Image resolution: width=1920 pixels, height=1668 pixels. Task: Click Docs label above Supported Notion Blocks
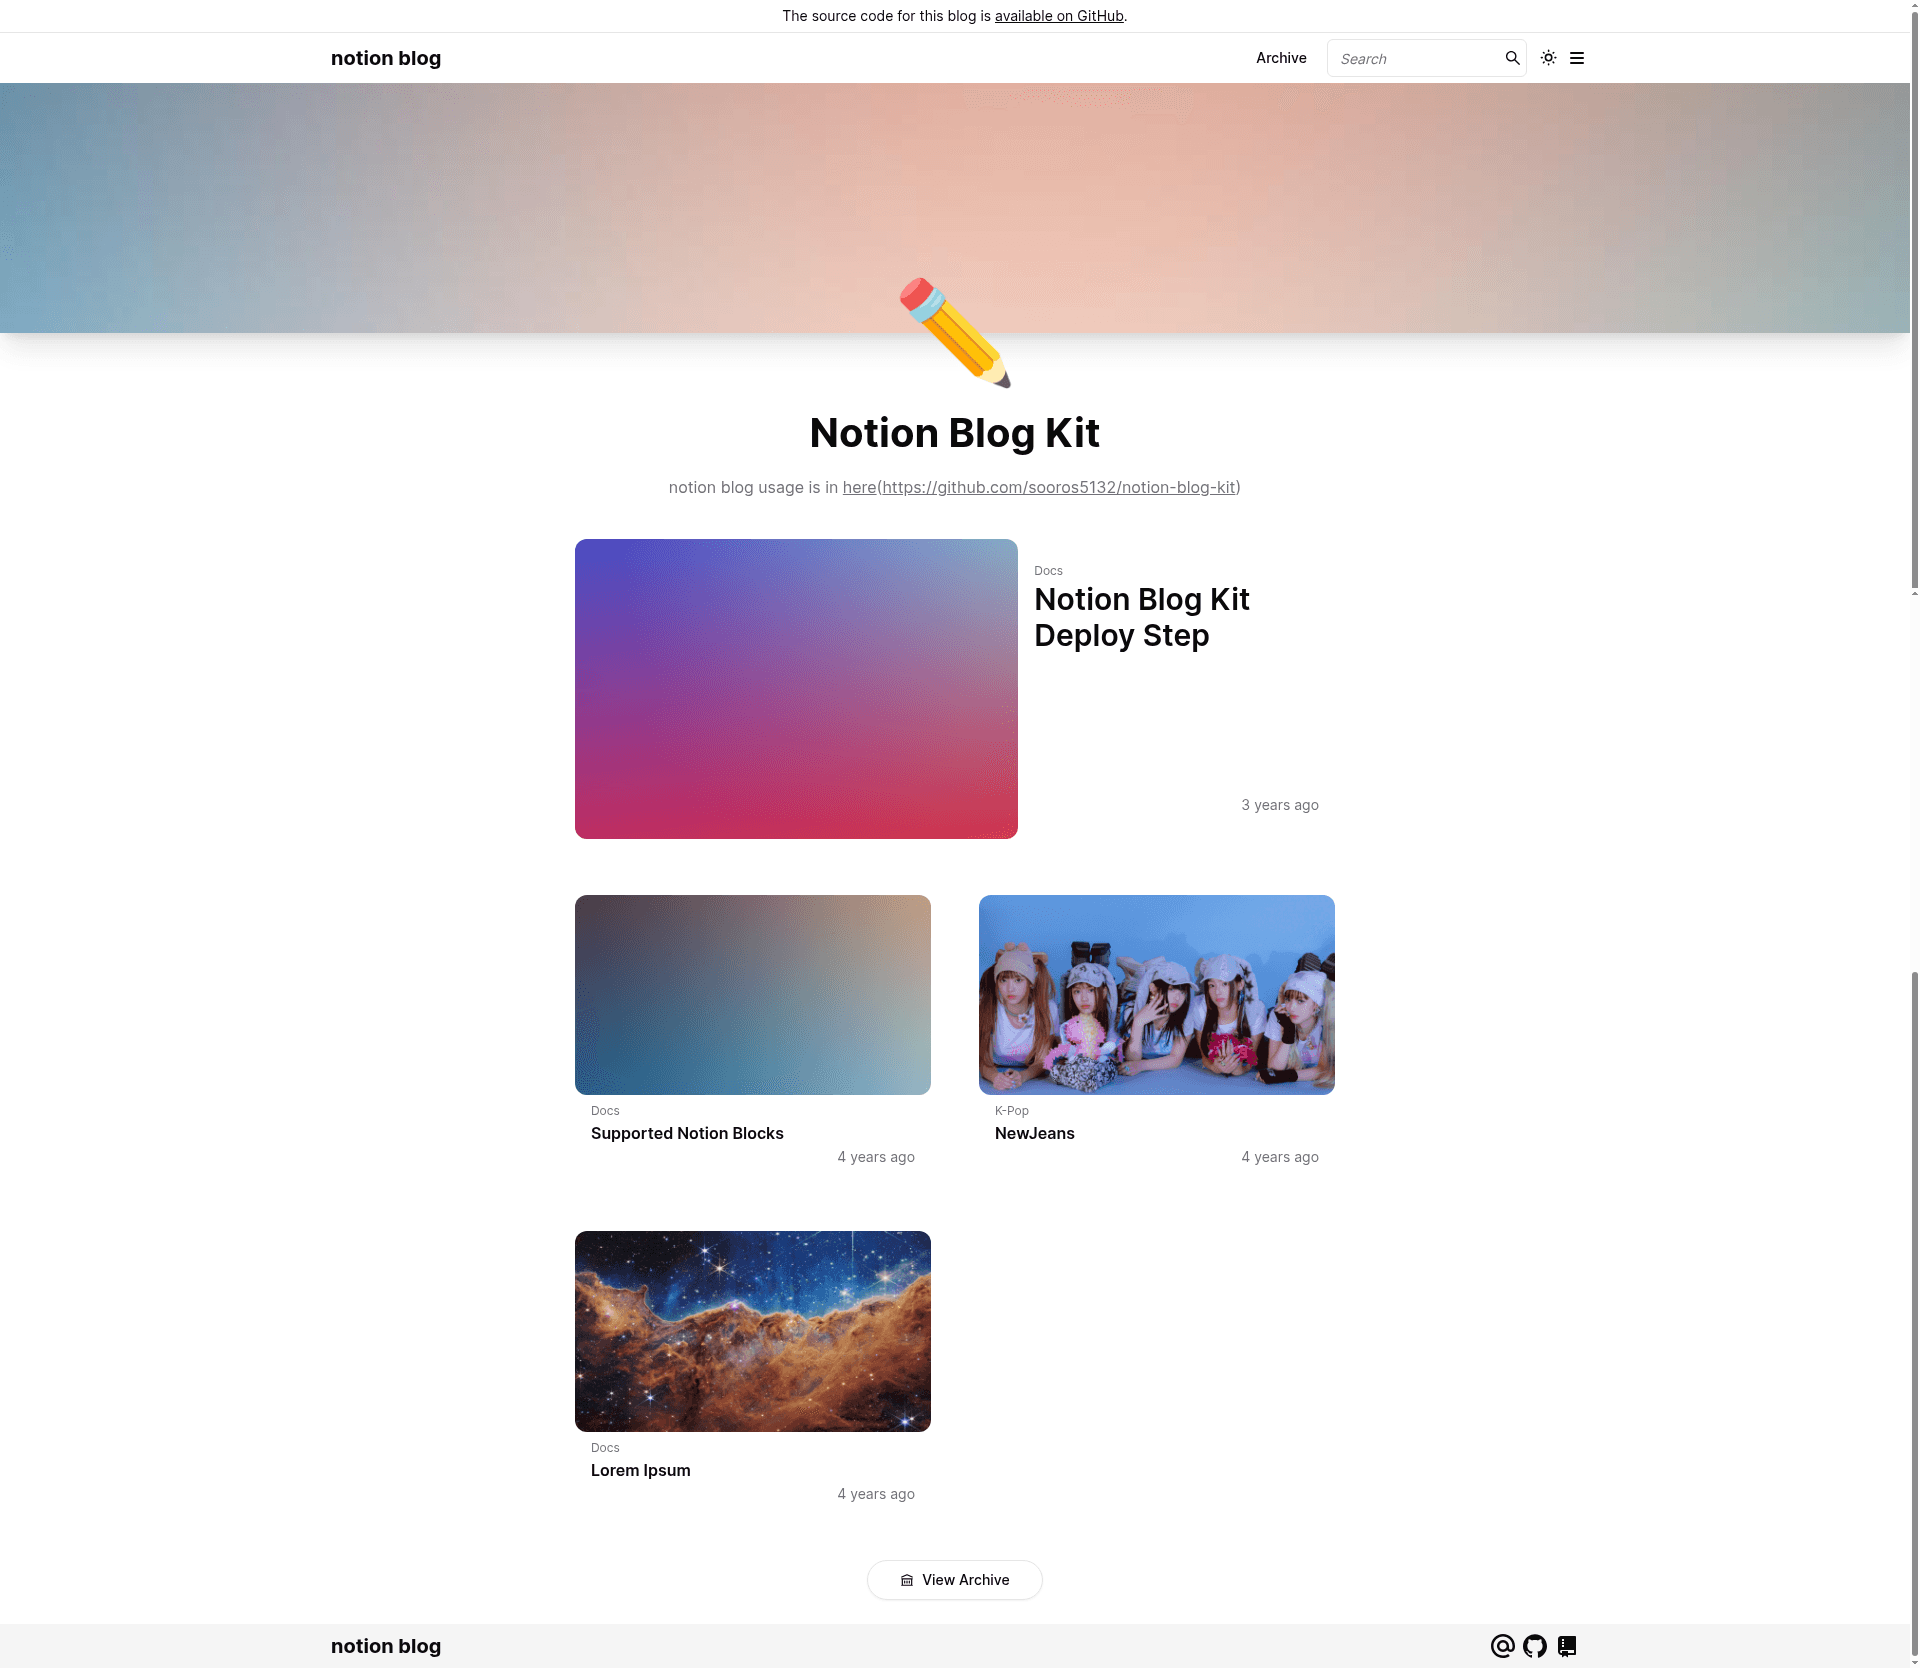click(x=605, y=1111)
